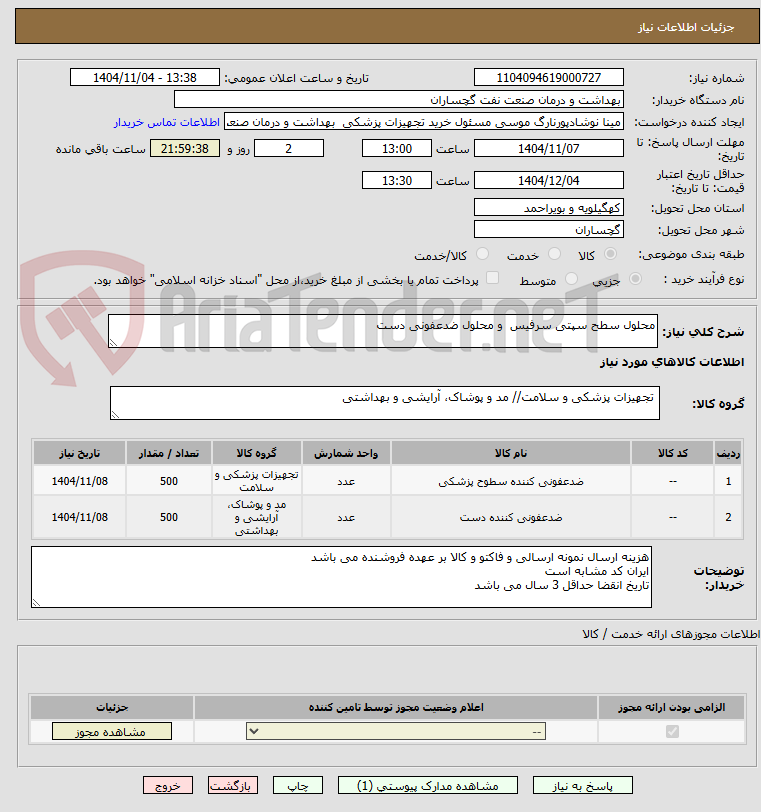Click the اعلام وضعیت مجوز column header
The width and height of the screenshot is (761, 812).
tap(396, 707)
